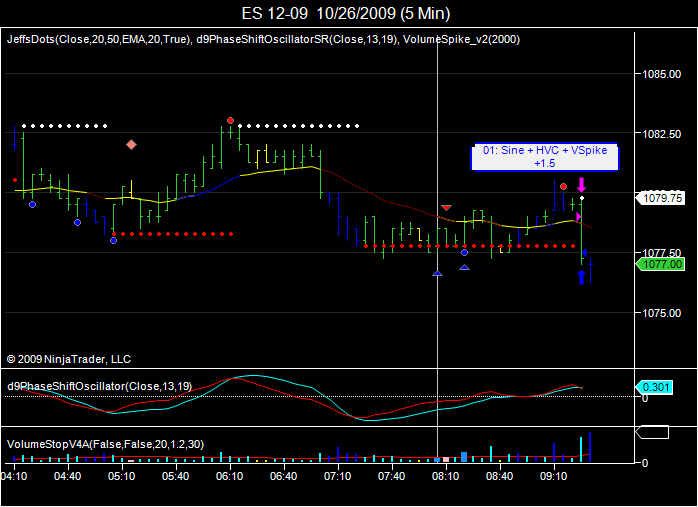Screen dimensions: 698x507
Task: Select the red dot at the 06:10 high
Action: click(x=230, y=121)
